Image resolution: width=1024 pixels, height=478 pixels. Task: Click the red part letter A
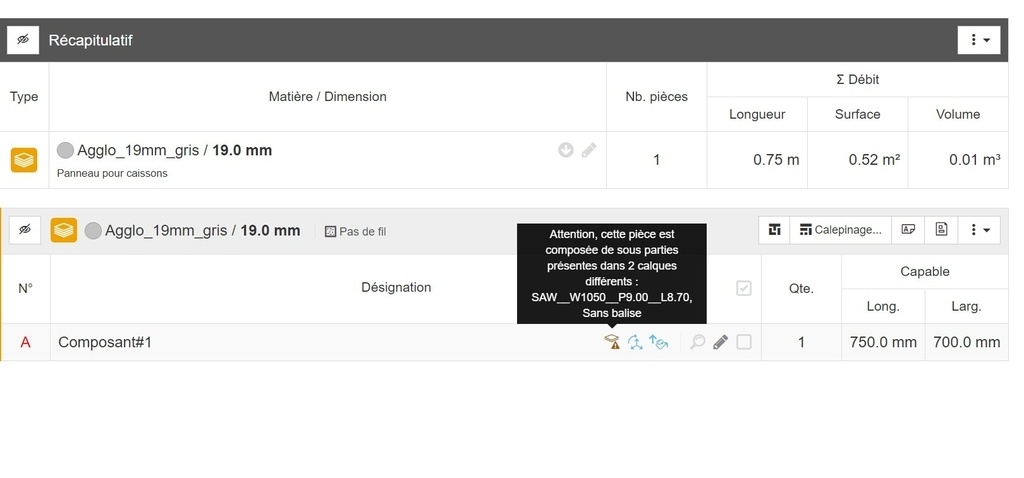tap(25, 342)
